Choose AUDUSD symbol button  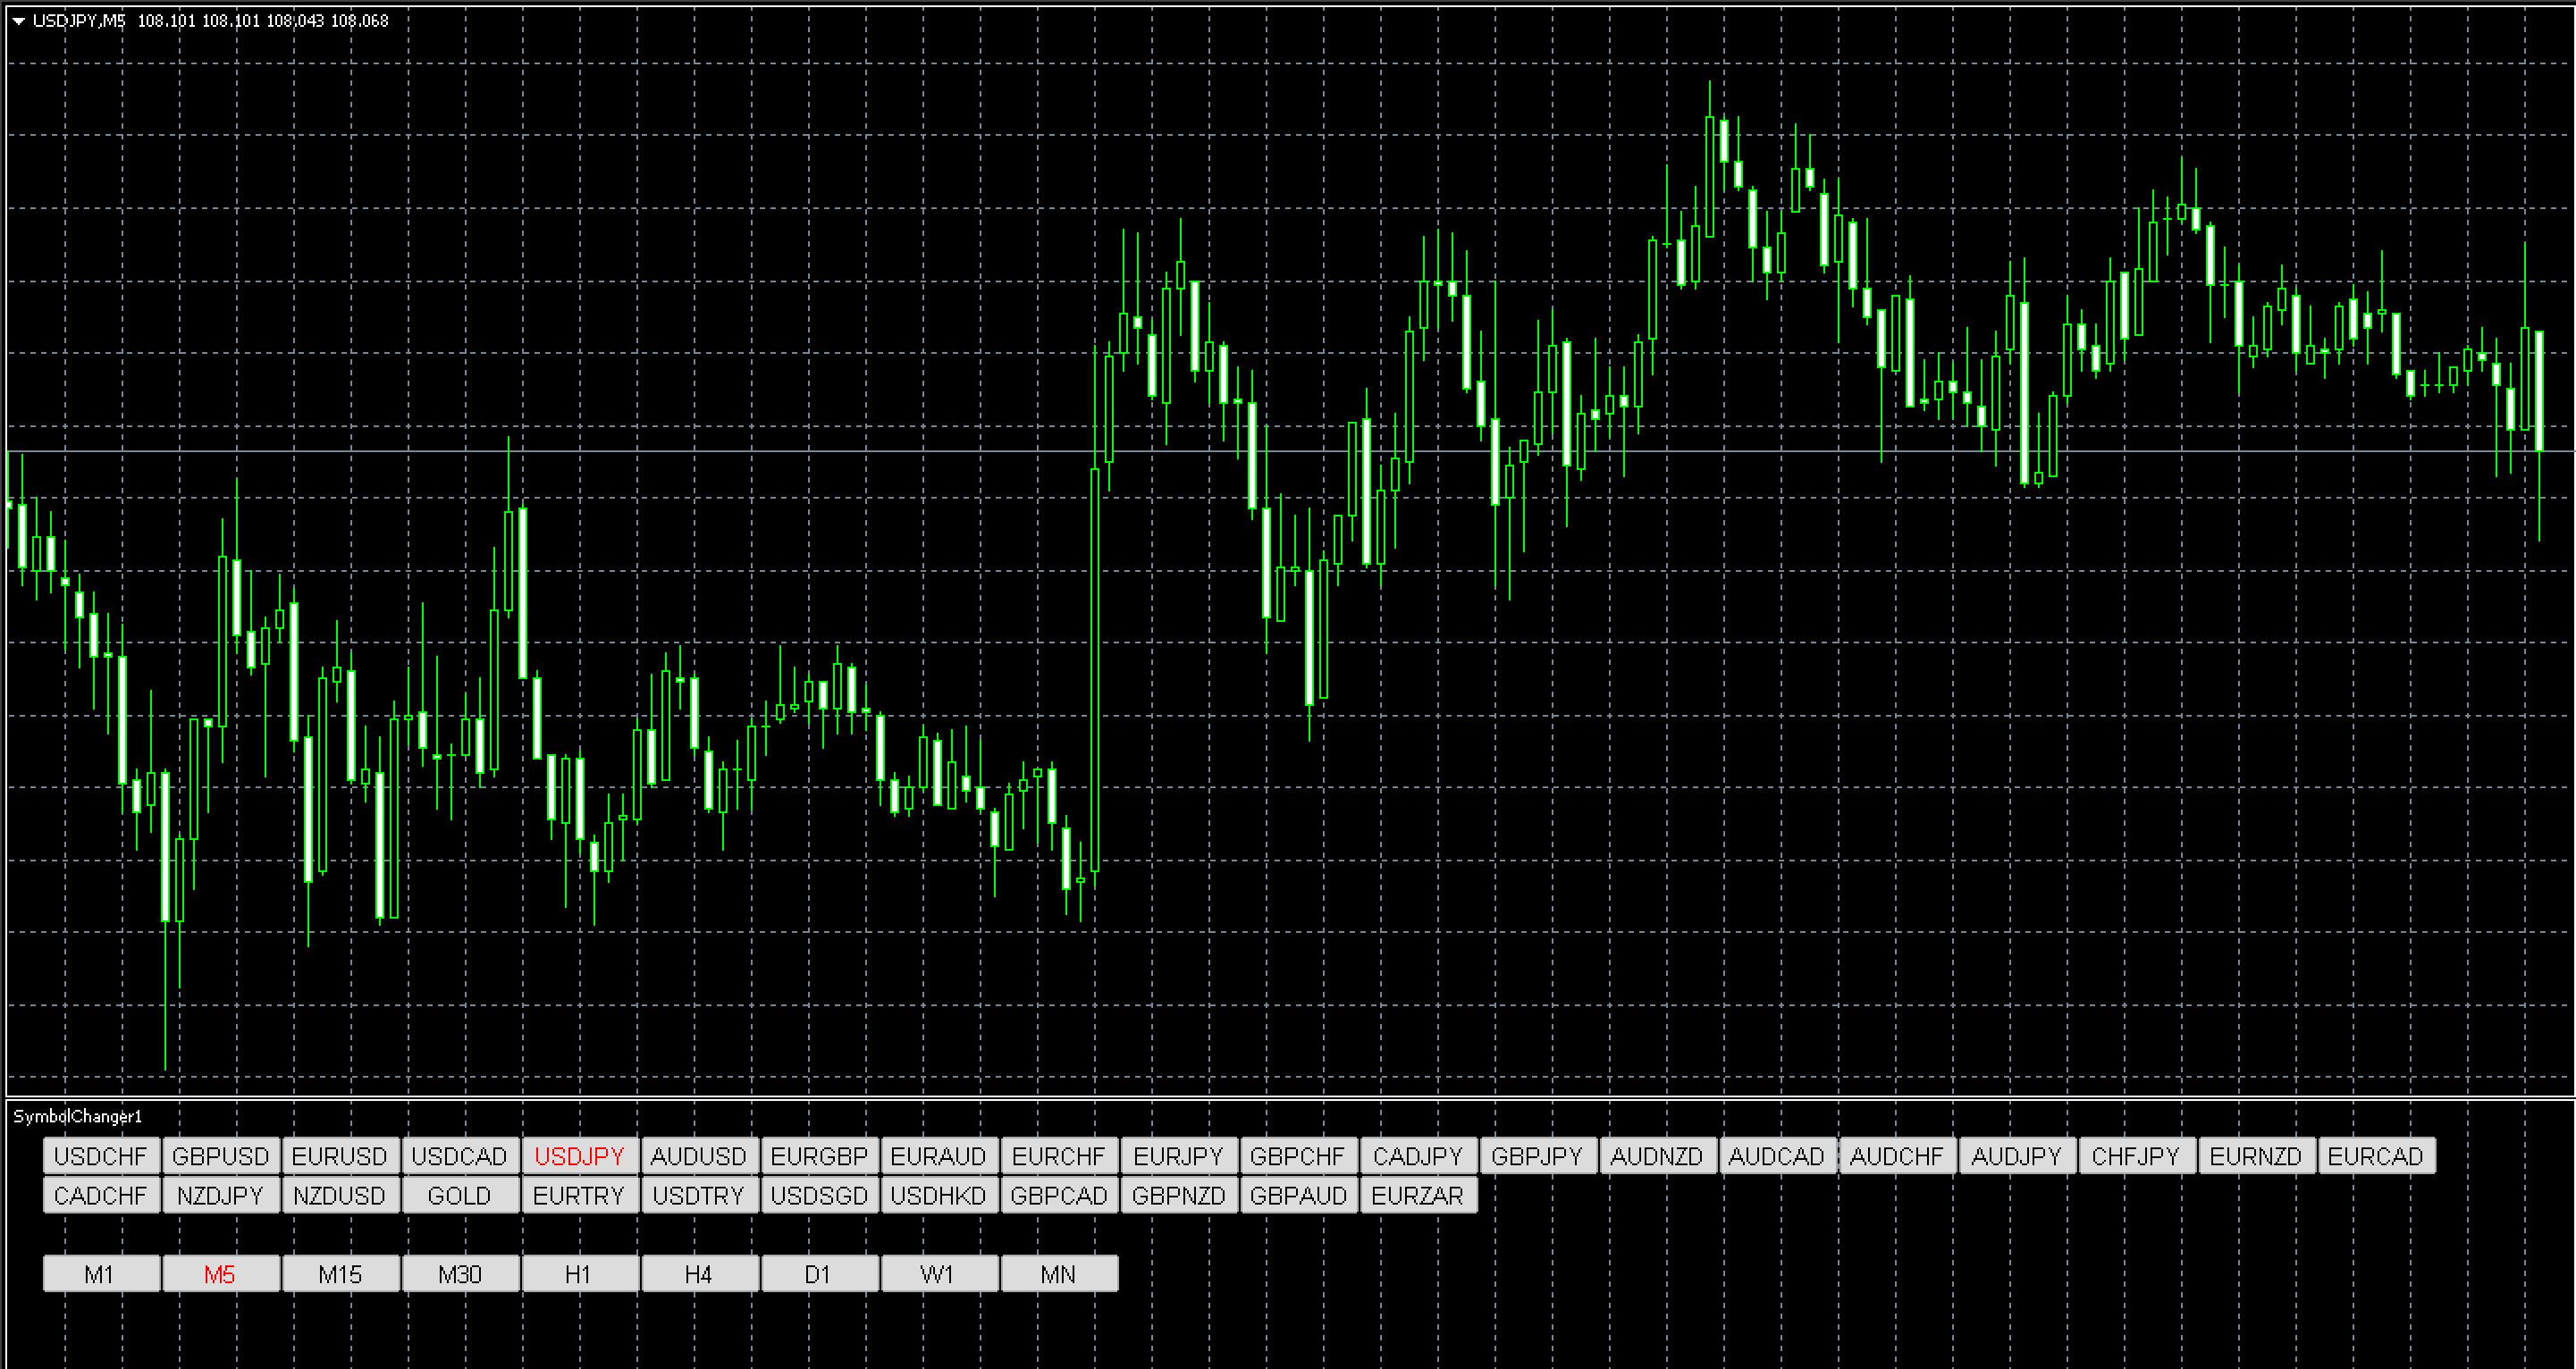click(x=699, y=1156)
